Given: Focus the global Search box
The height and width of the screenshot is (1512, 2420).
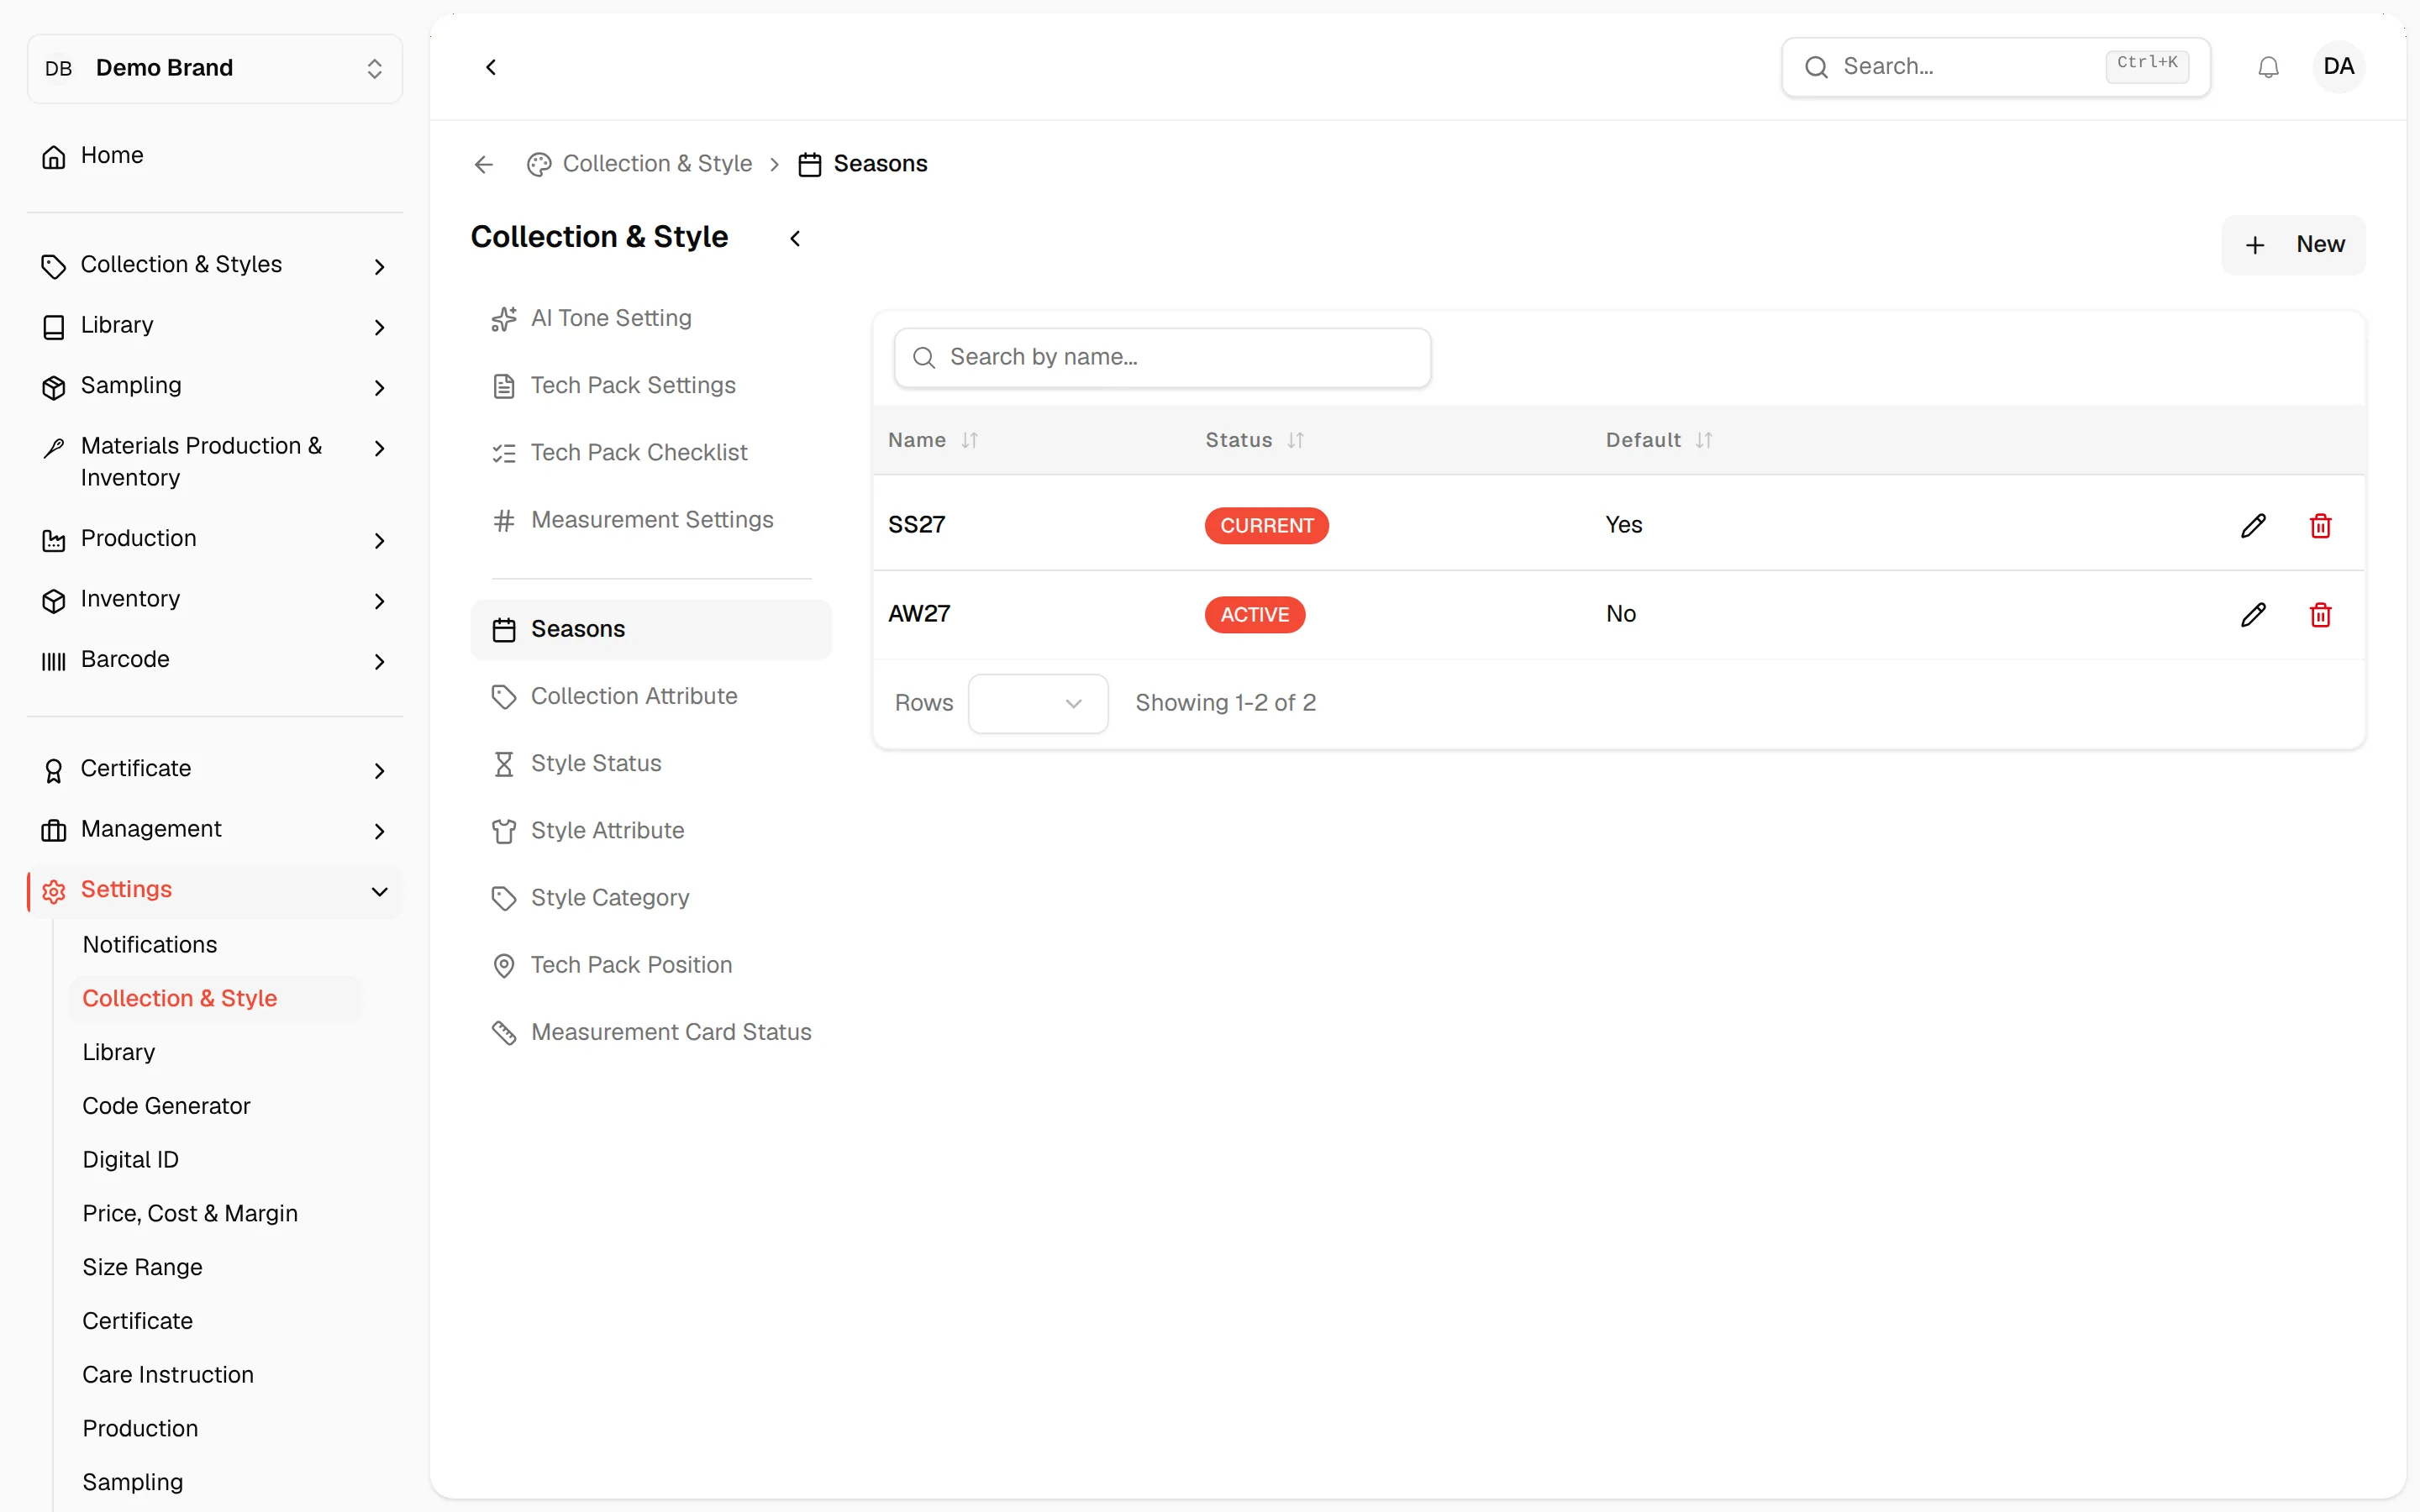Looking at the screenshot, I should pos(1995,67).
